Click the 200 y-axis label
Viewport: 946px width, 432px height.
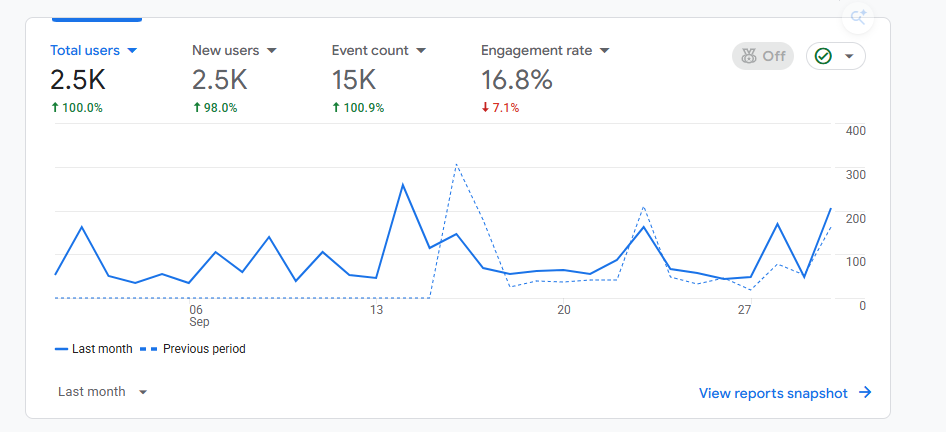(855, 218)
